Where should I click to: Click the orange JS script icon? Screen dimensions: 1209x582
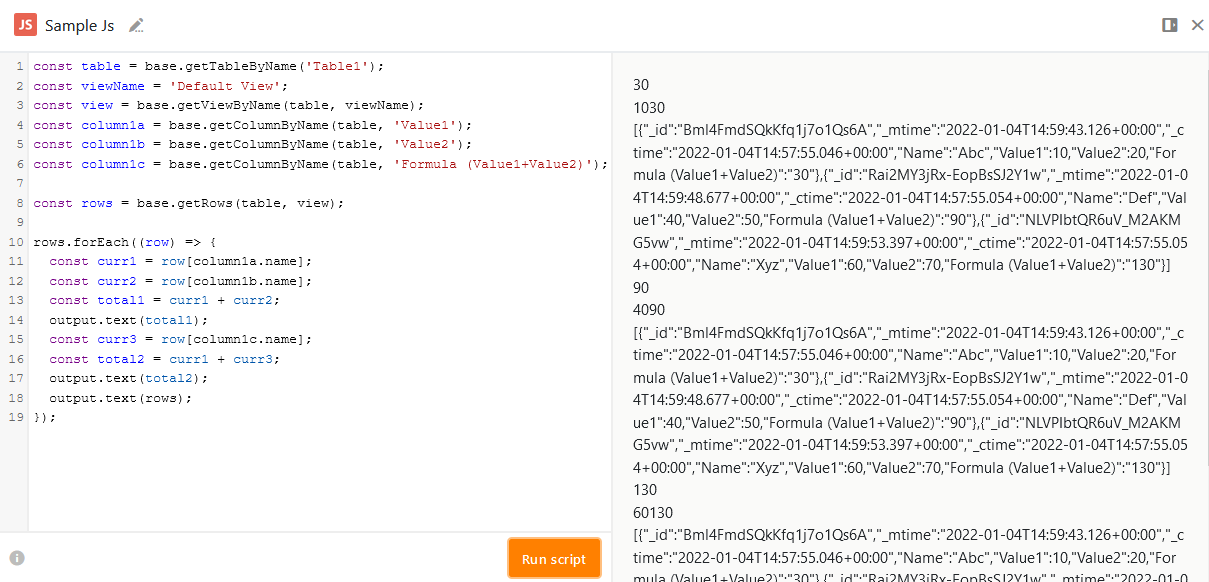point(26,25)
